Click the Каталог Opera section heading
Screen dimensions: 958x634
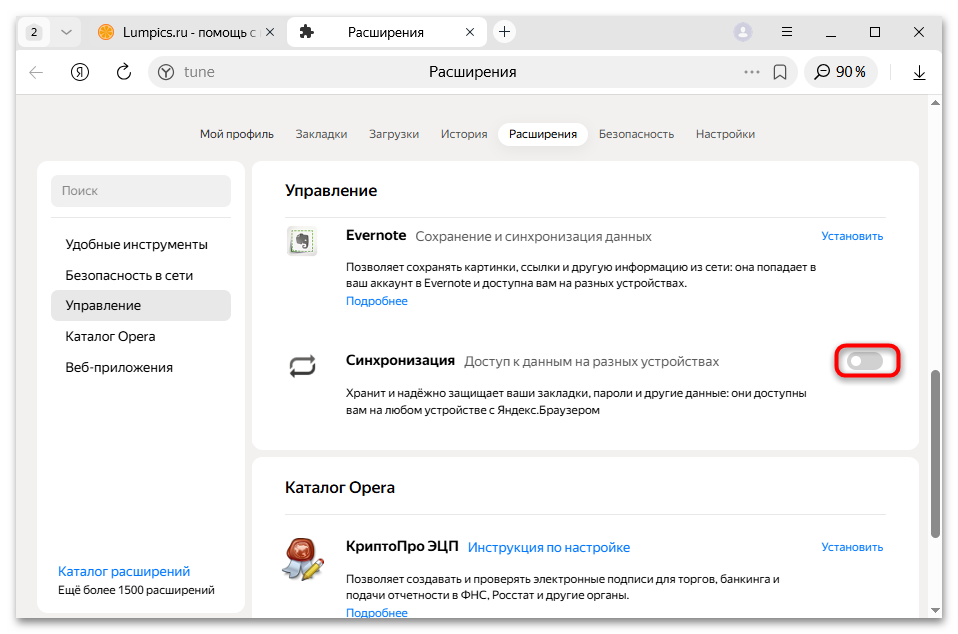coord(340,487)
